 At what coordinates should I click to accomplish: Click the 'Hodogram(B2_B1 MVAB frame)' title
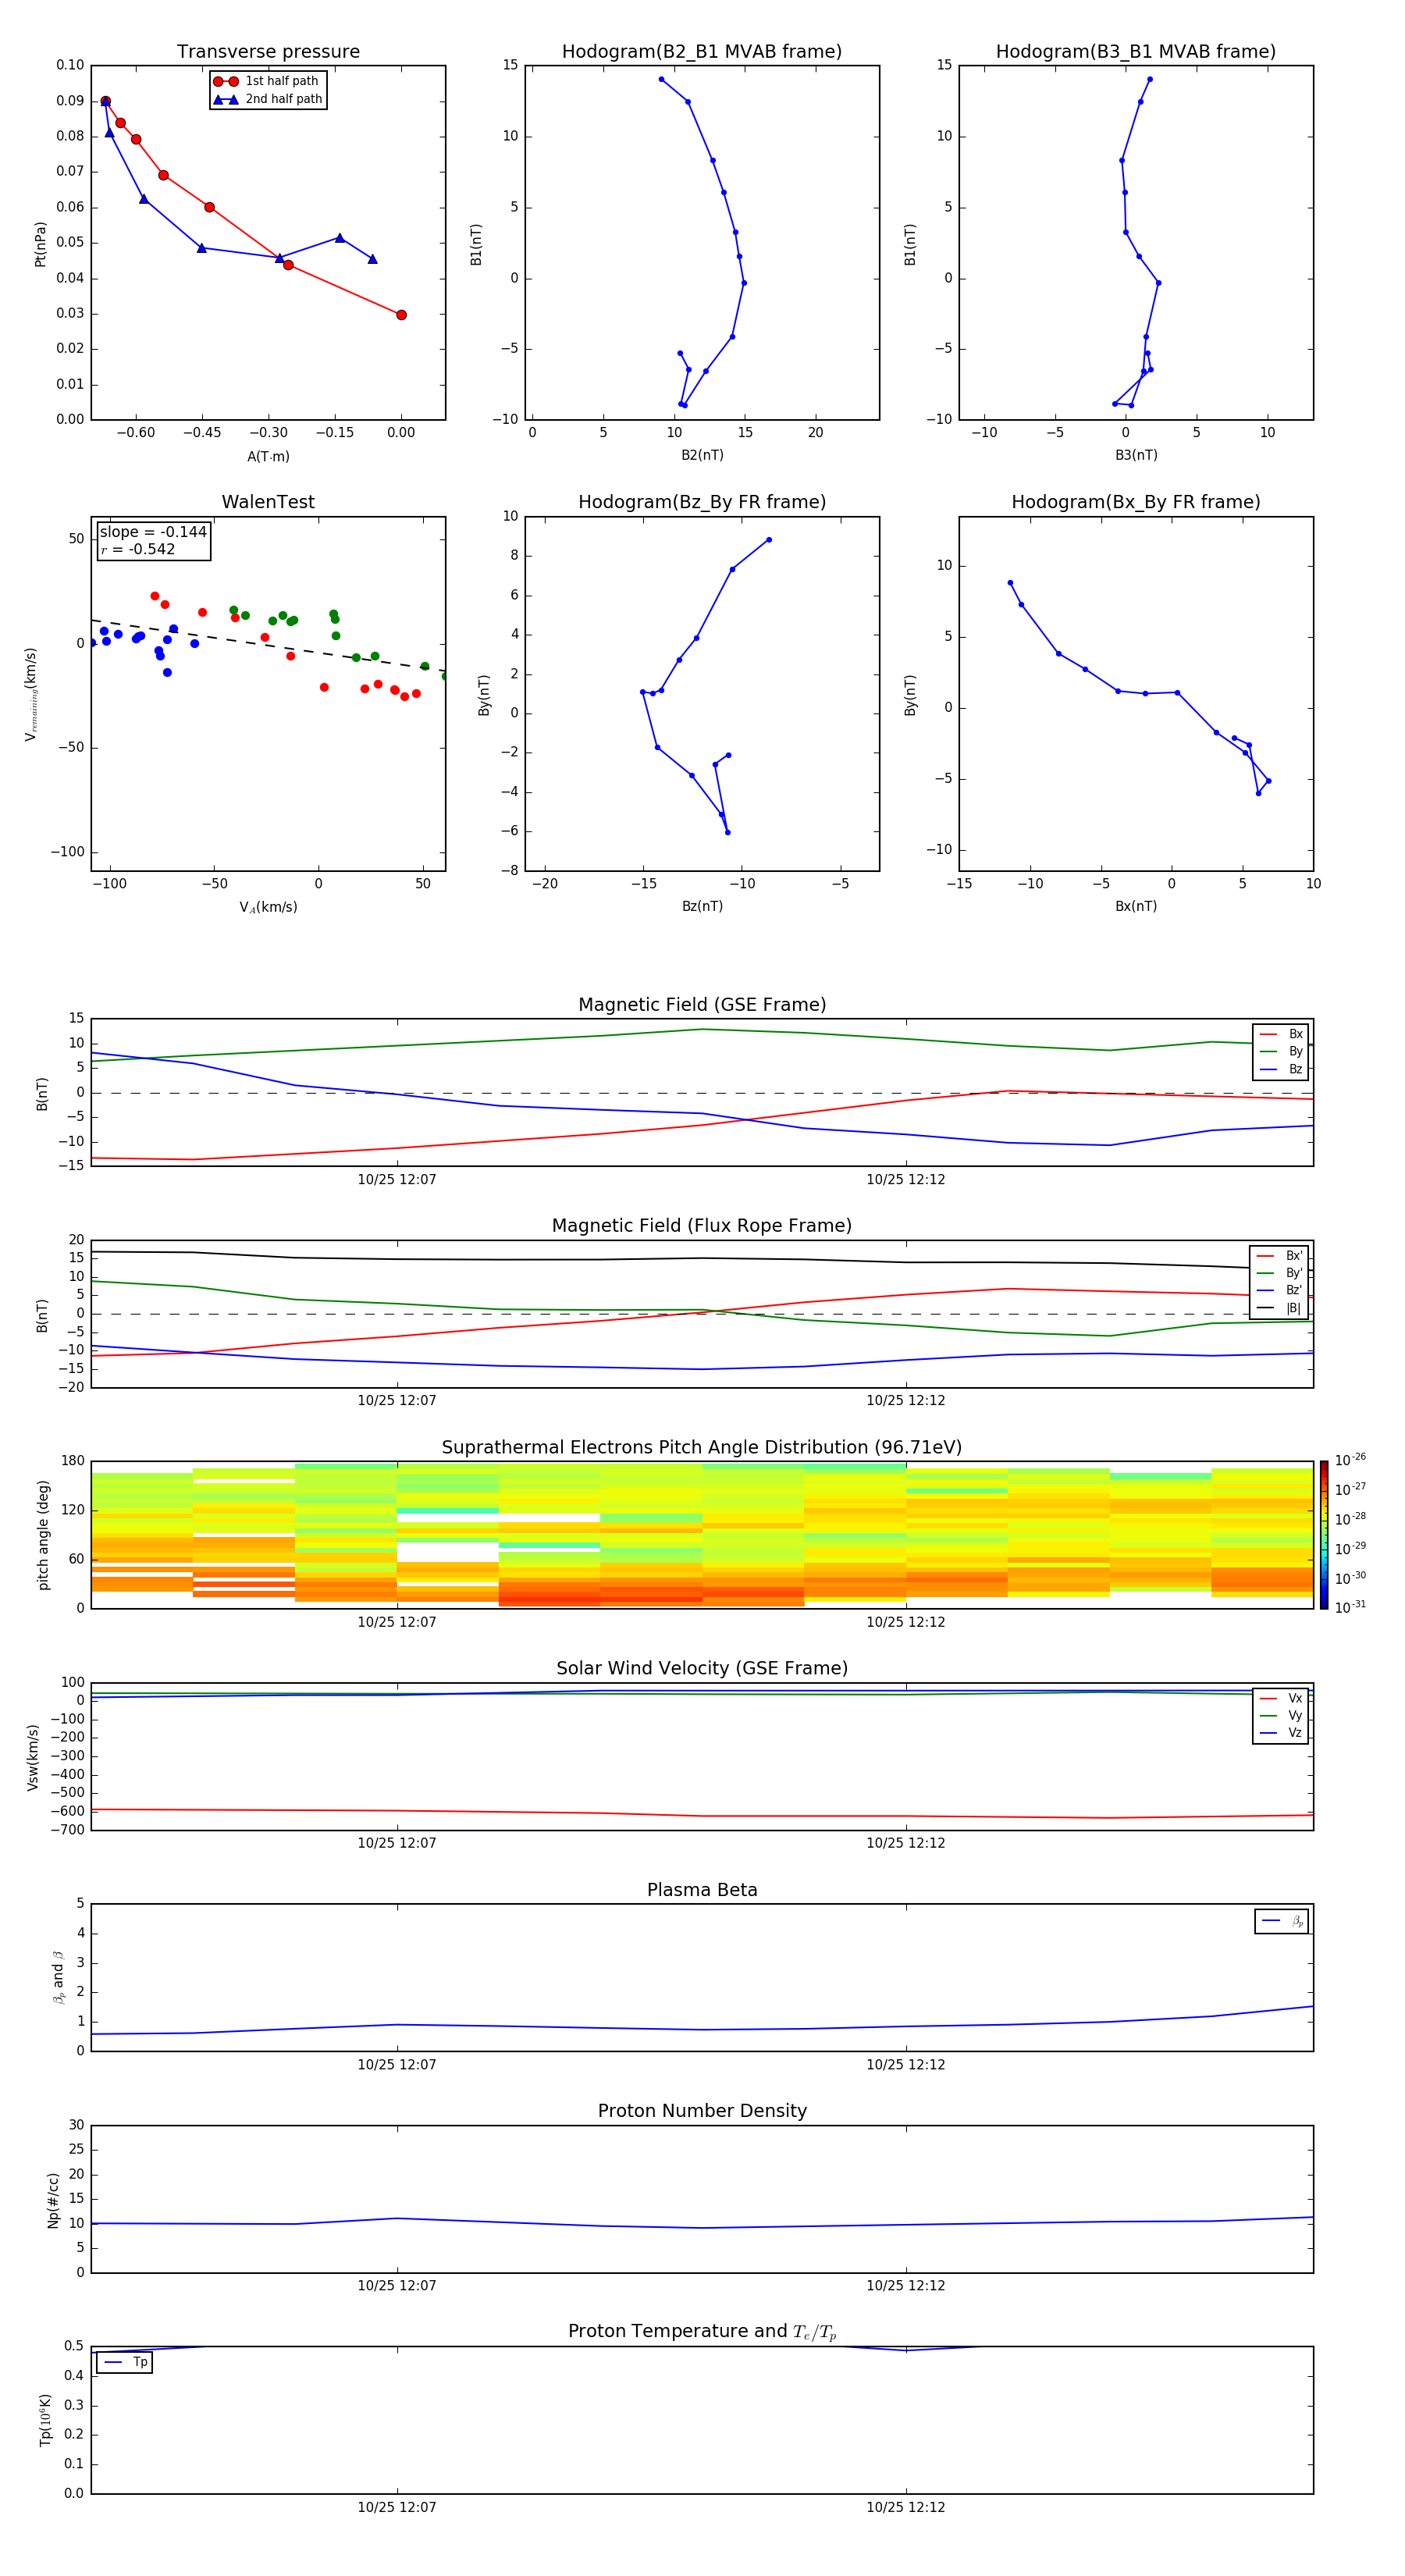702,52
